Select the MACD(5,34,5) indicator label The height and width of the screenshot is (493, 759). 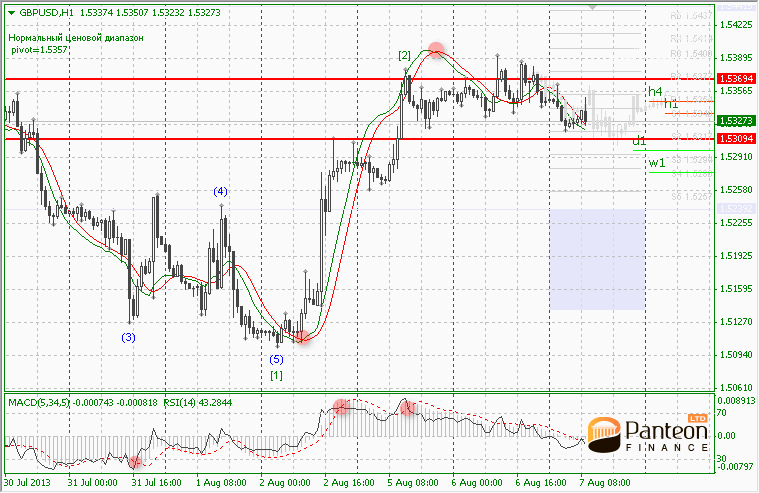40,402
